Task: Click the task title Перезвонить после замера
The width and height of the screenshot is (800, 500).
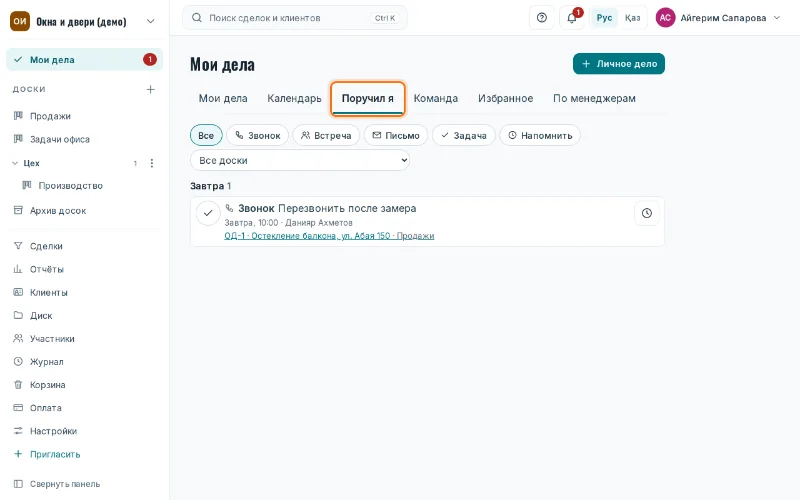Action: click(x=347, y=208)
